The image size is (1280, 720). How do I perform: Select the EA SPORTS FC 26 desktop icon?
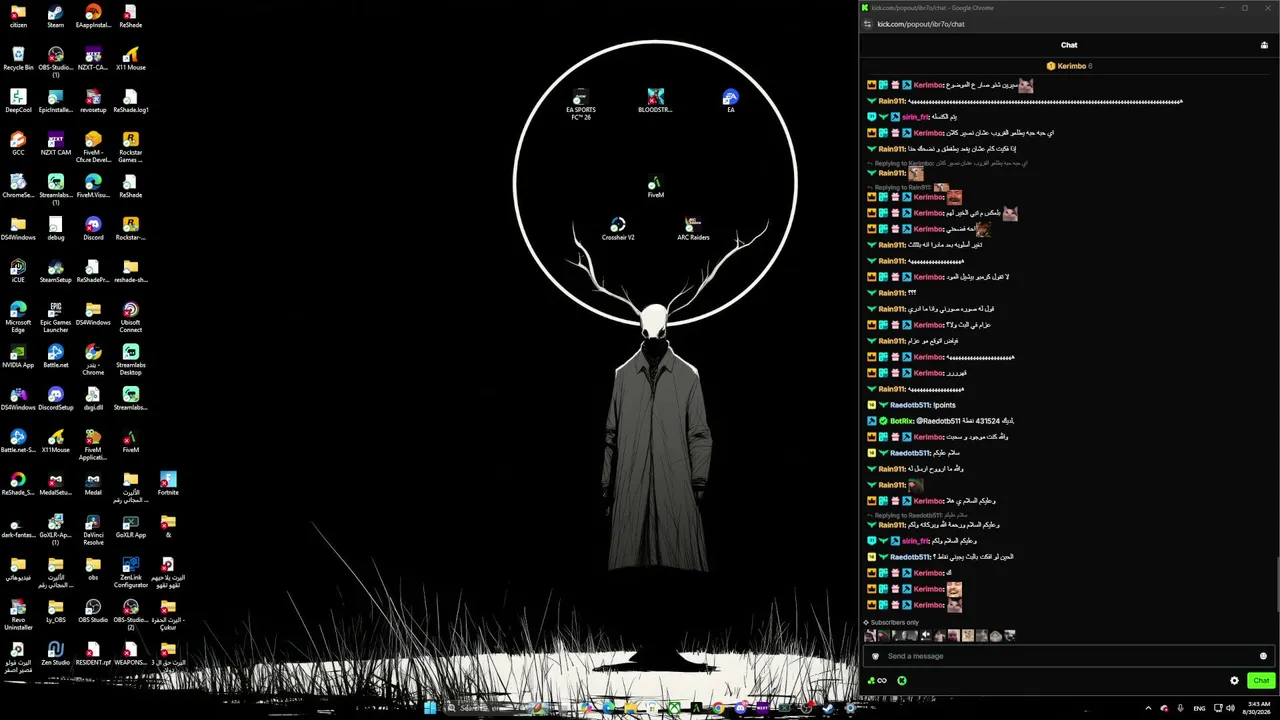(580, 104)
